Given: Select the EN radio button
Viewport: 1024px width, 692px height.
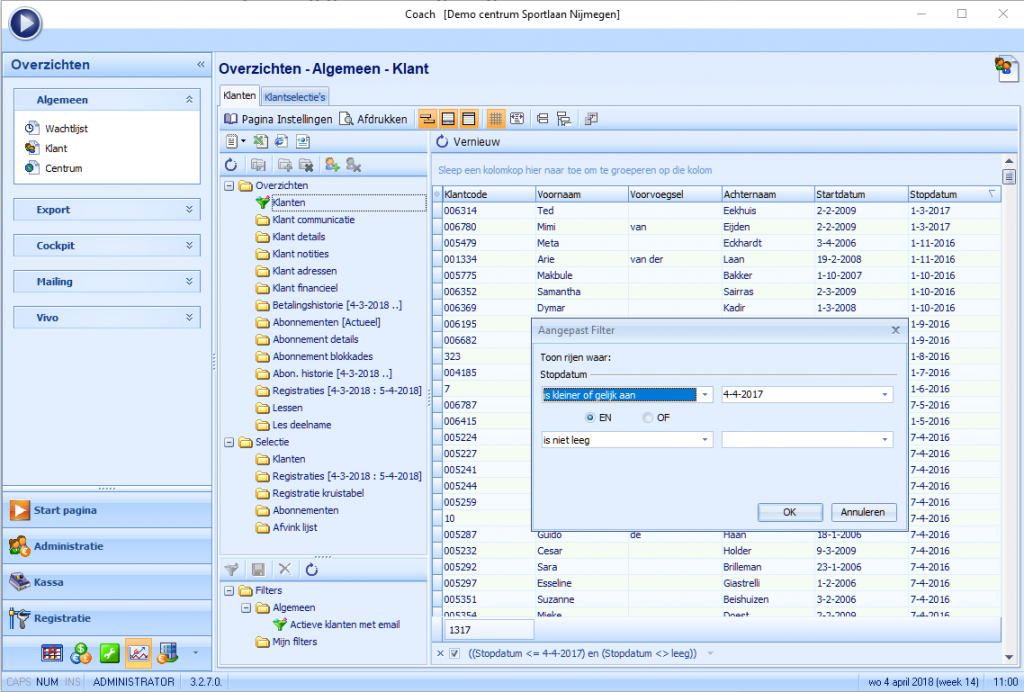Looking at the screenshot, I should coord(591,417).
